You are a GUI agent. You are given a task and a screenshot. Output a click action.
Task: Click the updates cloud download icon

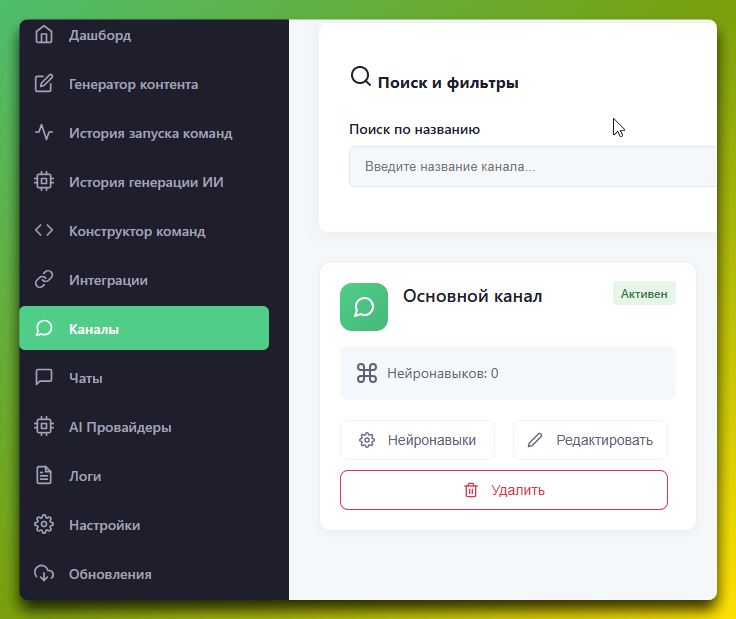coord(43,574)
